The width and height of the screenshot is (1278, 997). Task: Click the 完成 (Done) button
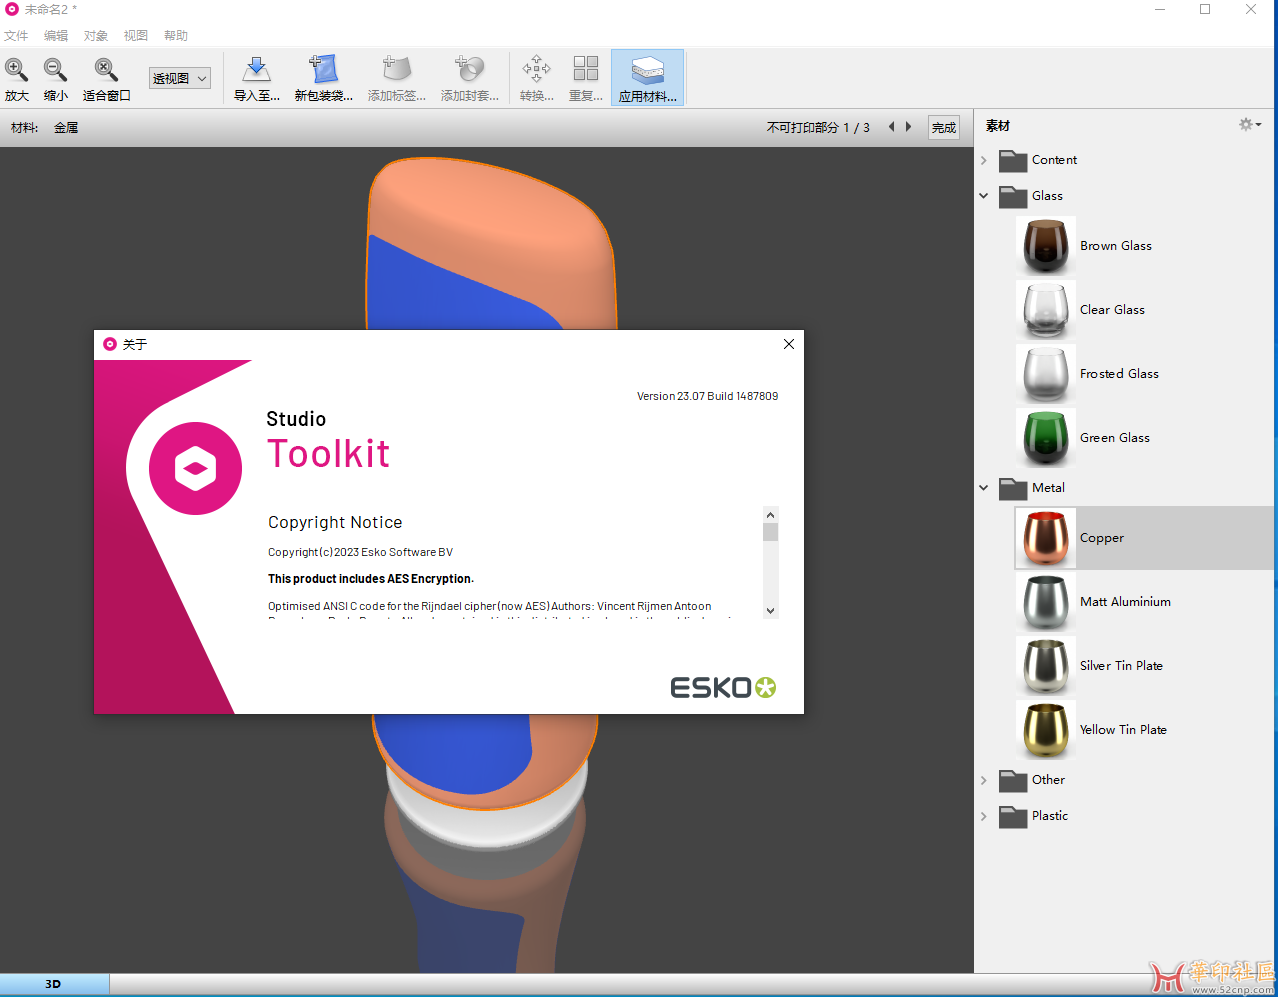[x=943, y=128]
